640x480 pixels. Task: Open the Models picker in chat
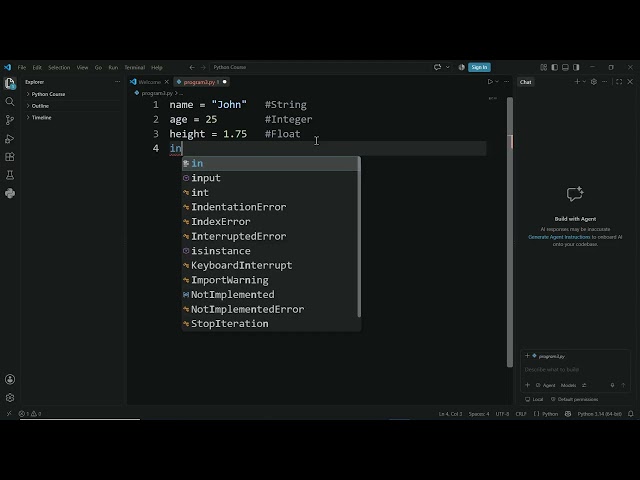pyautogui.click(x=568, y=385)
